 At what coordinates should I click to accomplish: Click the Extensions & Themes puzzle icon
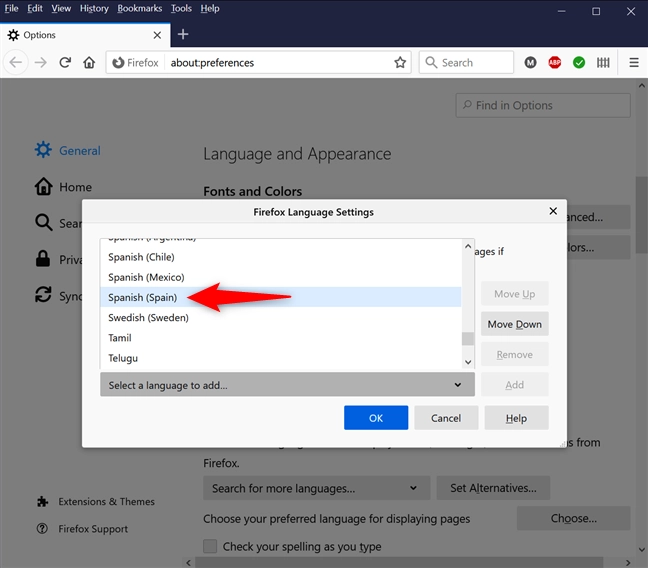[x=42, y=502]
